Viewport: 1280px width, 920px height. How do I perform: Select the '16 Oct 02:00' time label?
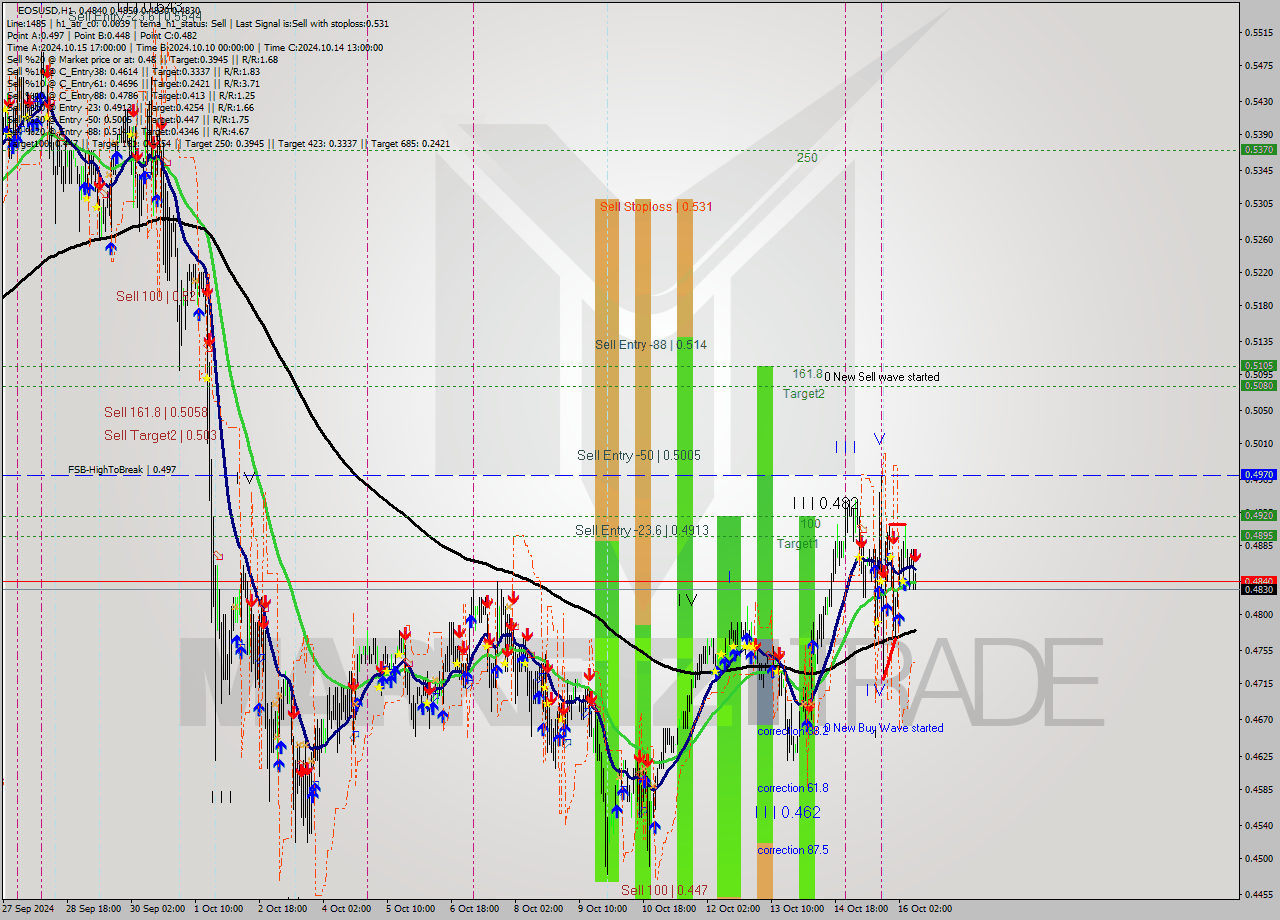[926, 909]
